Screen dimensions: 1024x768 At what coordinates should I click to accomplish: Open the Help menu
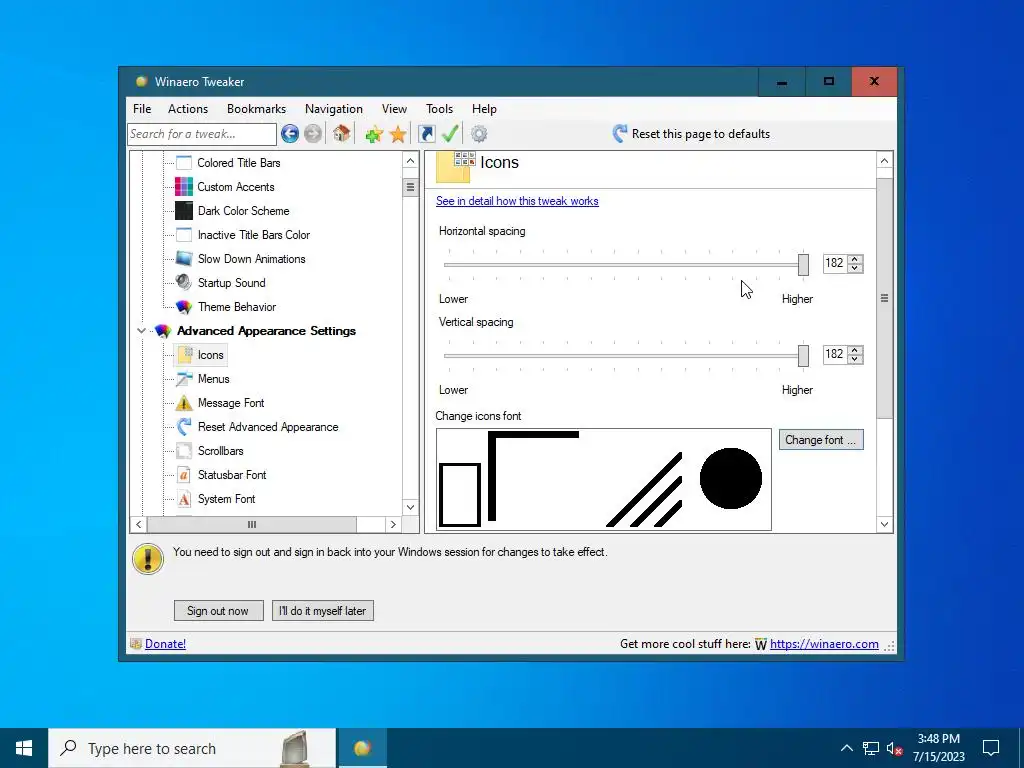click(x=485, y=109)
